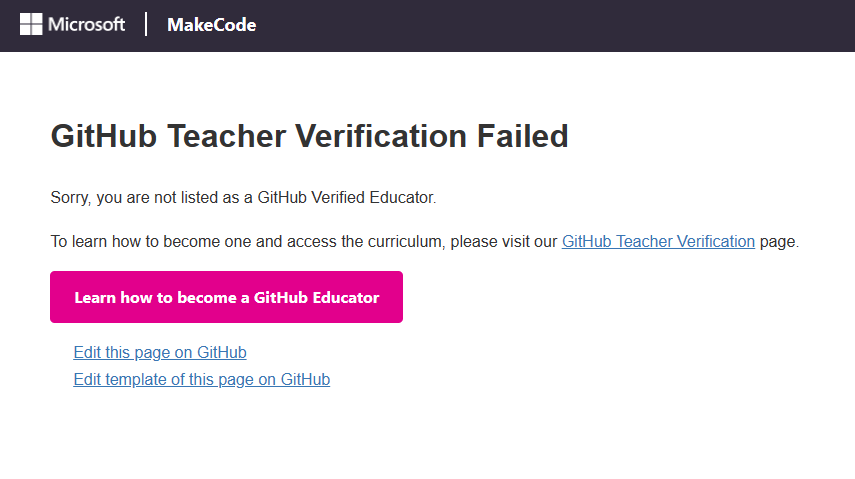This screenshot has width=855, height=479.
Task: Click the word Failed in the heading
Action: coord(522,136)
